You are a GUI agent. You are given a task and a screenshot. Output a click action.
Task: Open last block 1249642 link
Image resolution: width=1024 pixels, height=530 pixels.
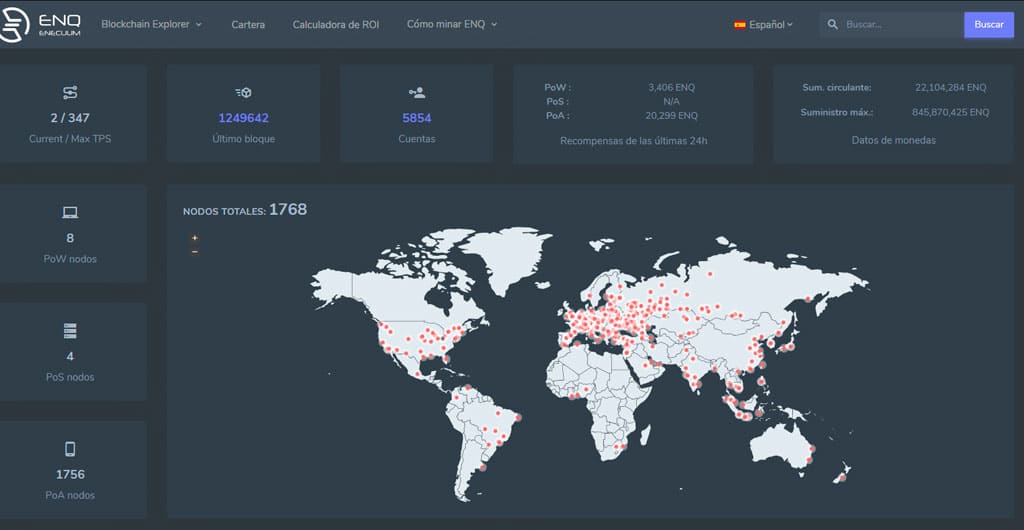click(244, 118)
